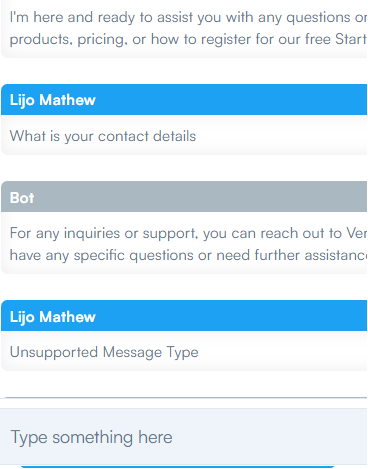Click the "For any inquiries or support" line
The height and width of the screenshot is (469, 368).
(189, 233)
